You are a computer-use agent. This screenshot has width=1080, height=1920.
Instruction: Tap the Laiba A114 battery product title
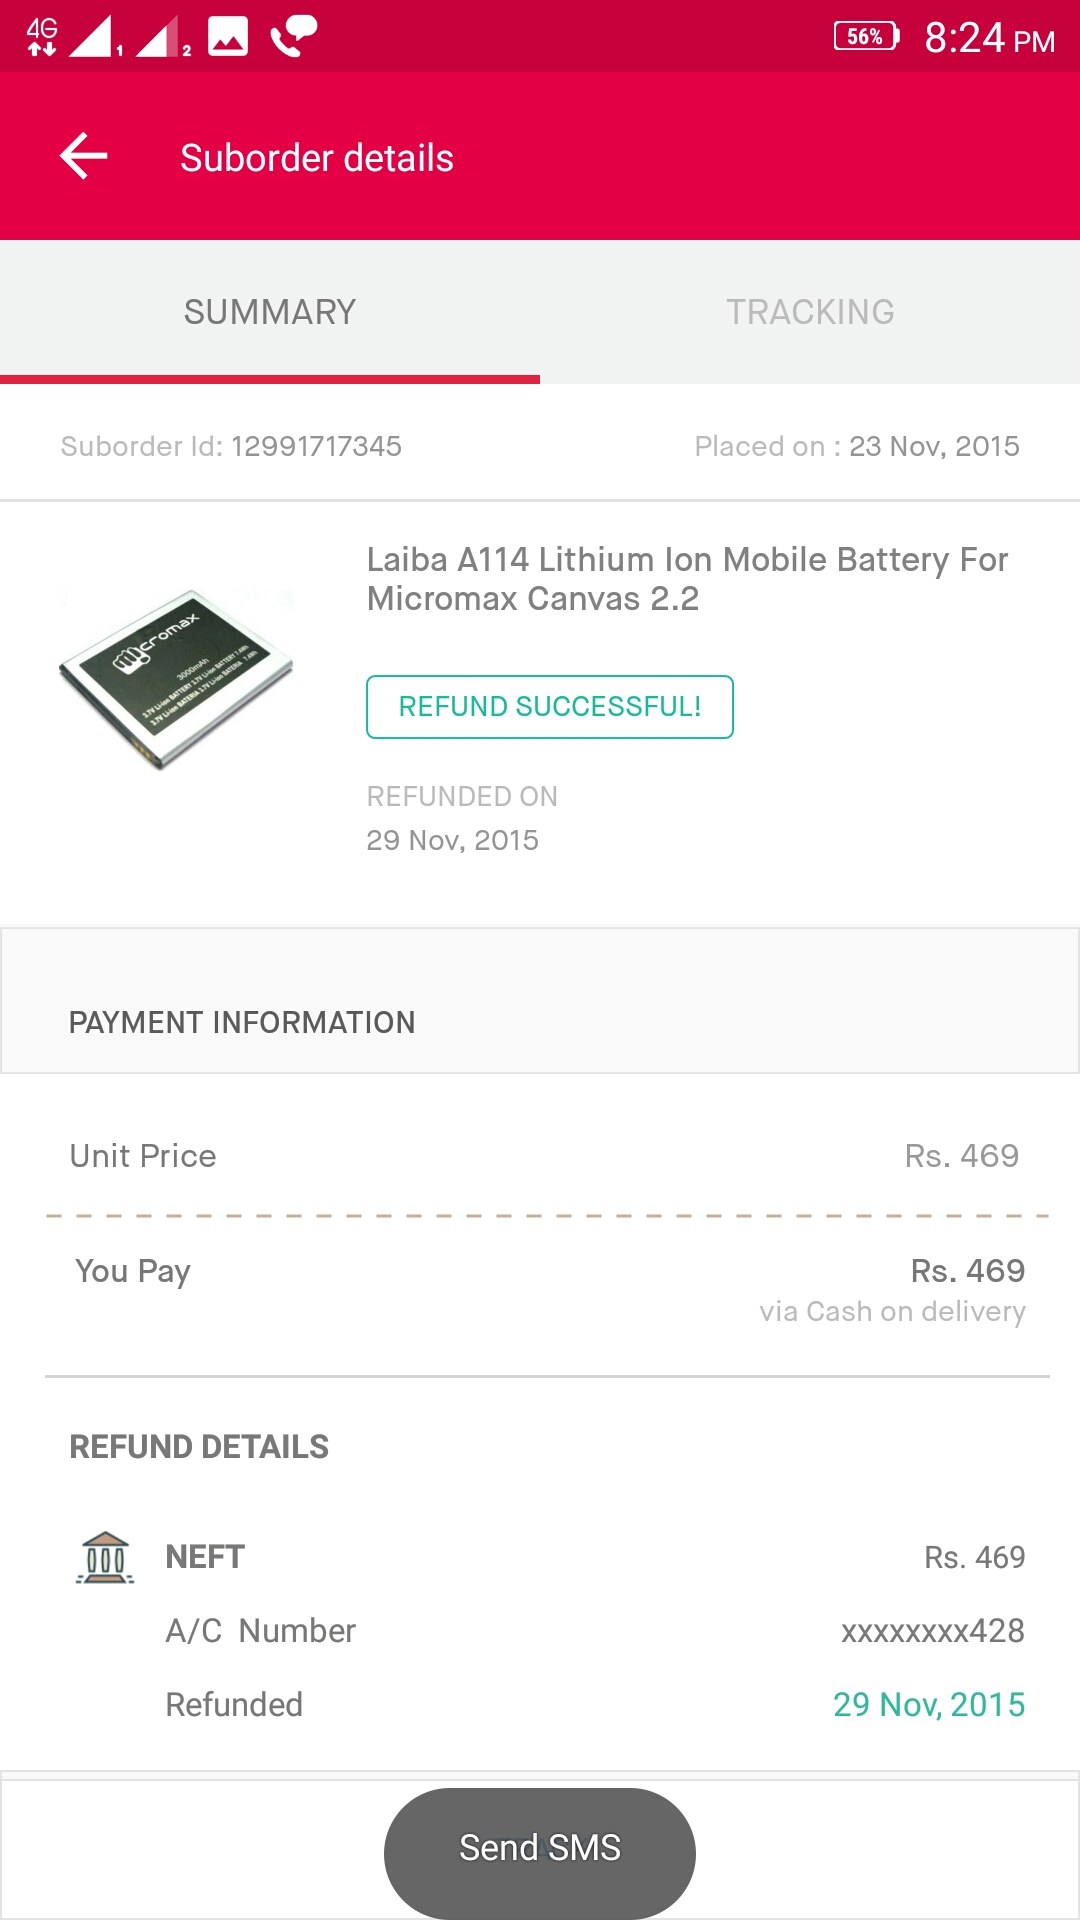(x=687, y=579)
